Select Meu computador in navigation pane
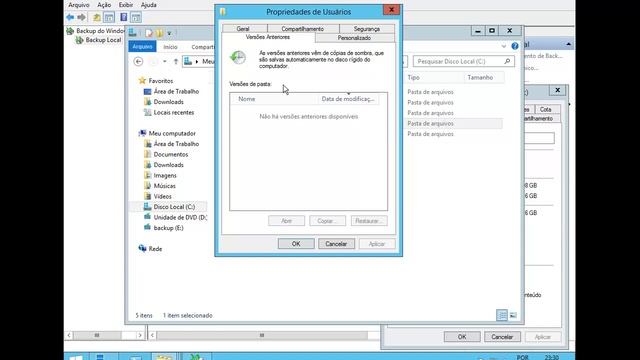This screenshot has height=360, width=640. [x=172, y=133]
